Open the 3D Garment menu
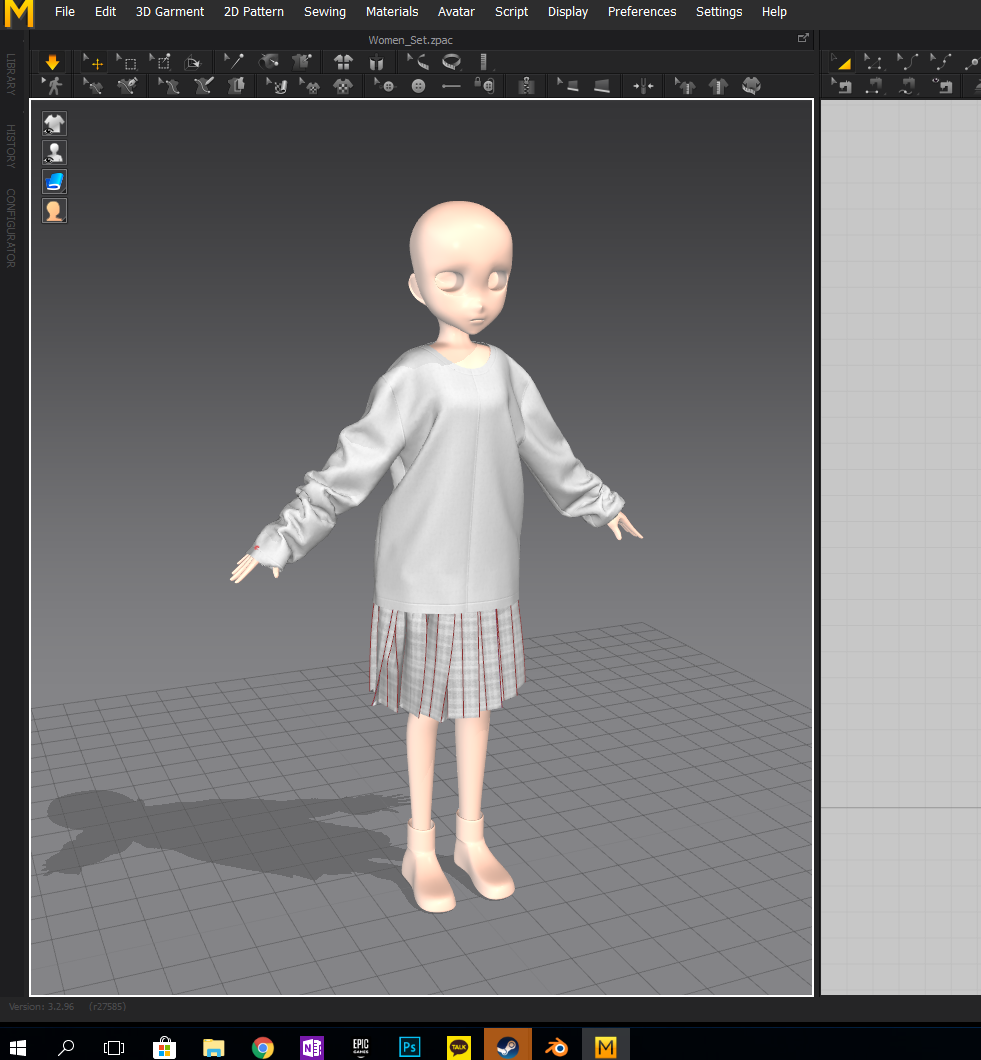This screenshot has height=1060, width=981. point(170,12)
